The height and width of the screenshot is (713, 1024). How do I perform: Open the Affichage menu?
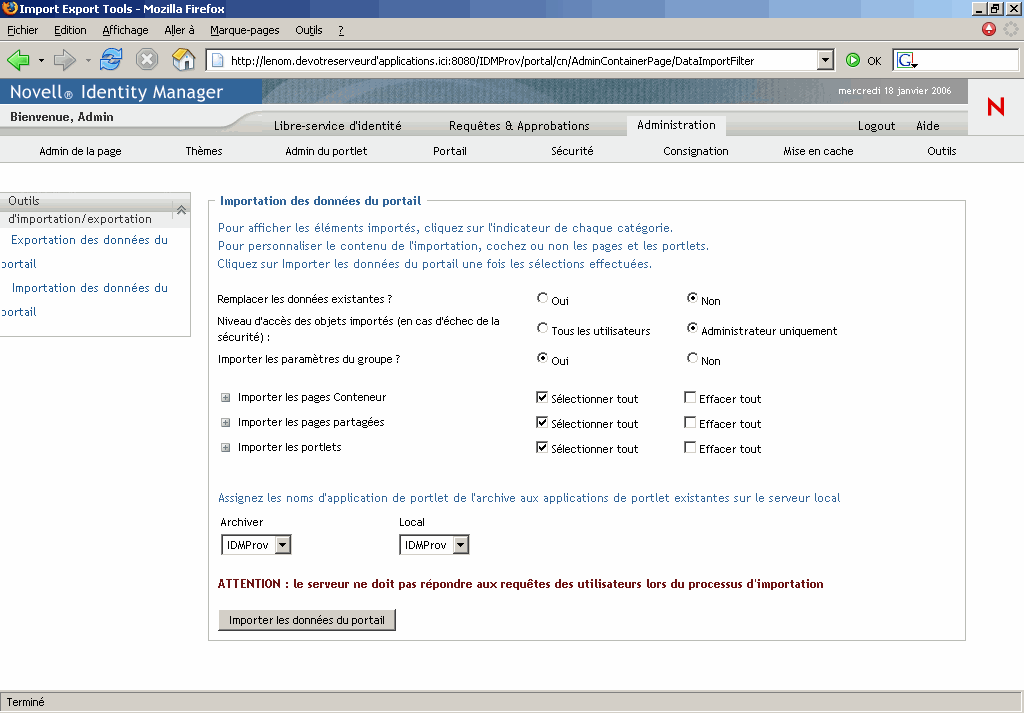(x=125, y=30)
